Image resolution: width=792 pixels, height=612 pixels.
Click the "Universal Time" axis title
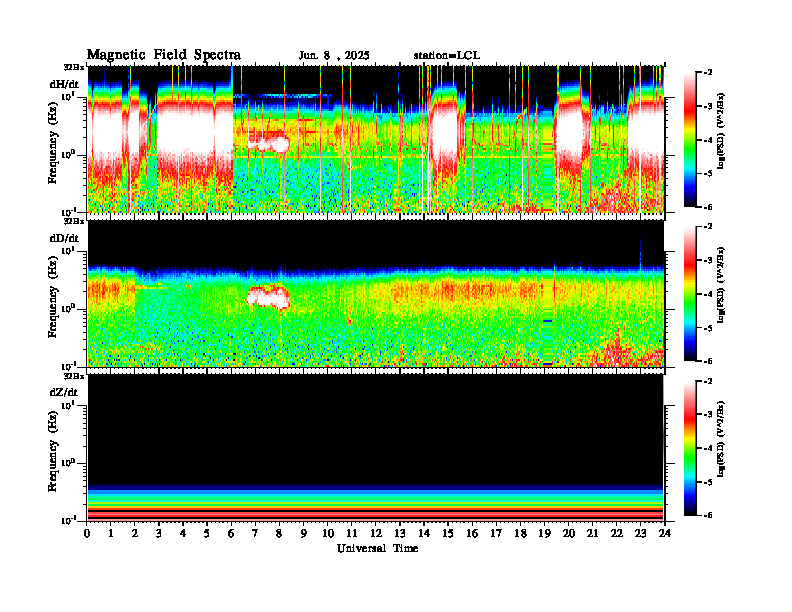click(377, 548)
